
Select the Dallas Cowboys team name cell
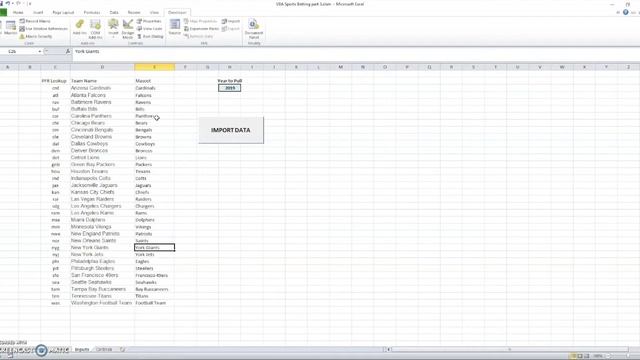[102, 144]
